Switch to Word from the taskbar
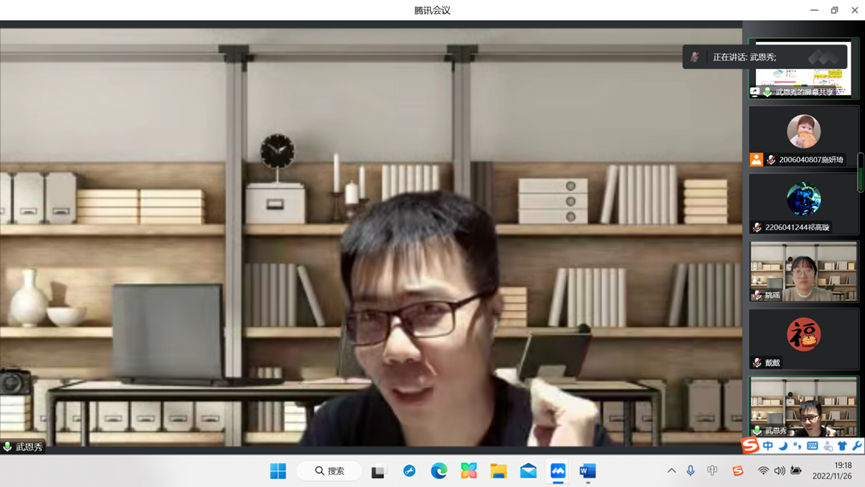865x487 pixels. (588, 471)
